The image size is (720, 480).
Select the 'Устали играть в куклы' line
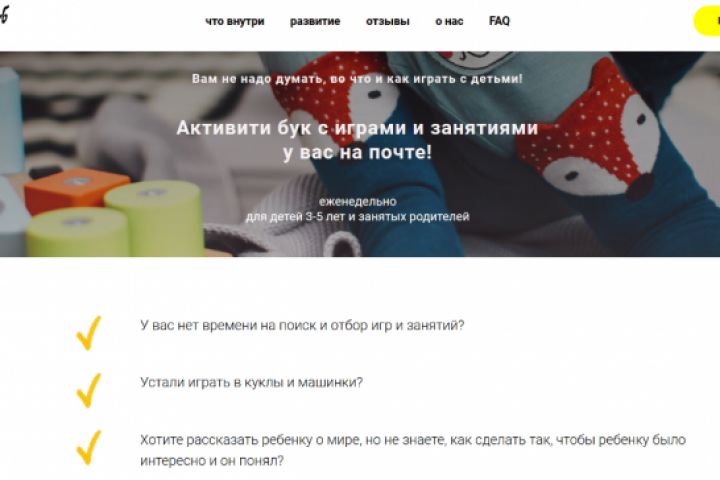click(251, 382)
